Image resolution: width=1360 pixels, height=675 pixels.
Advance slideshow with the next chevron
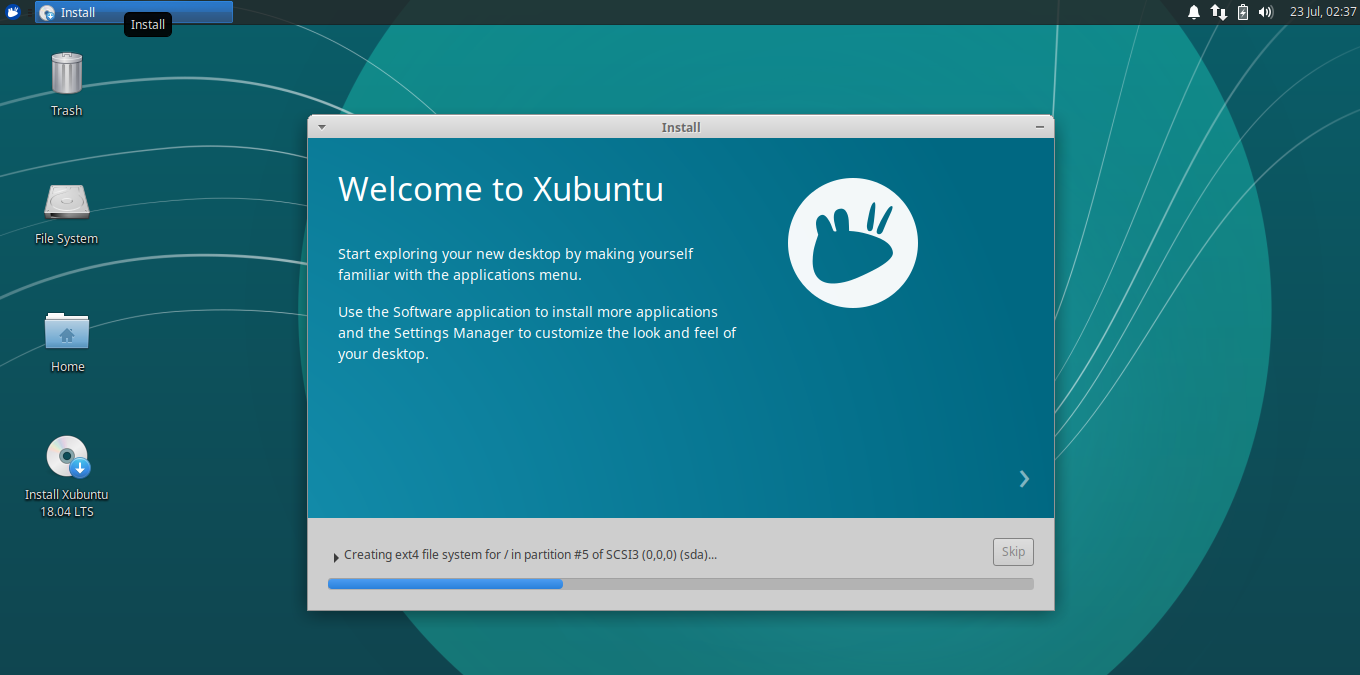[x=1024, y=479]
